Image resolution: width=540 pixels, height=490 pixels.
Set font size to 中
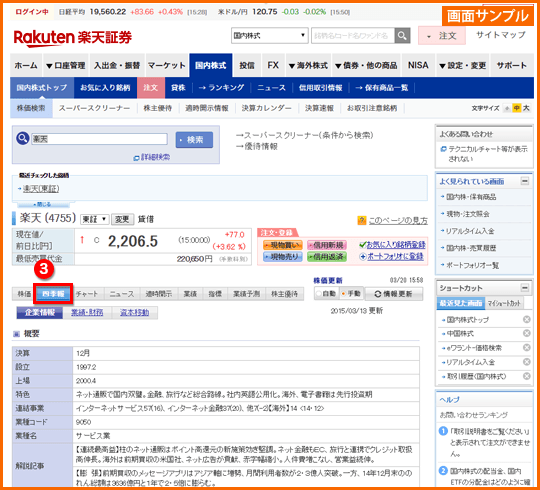(x=517, y=108)
